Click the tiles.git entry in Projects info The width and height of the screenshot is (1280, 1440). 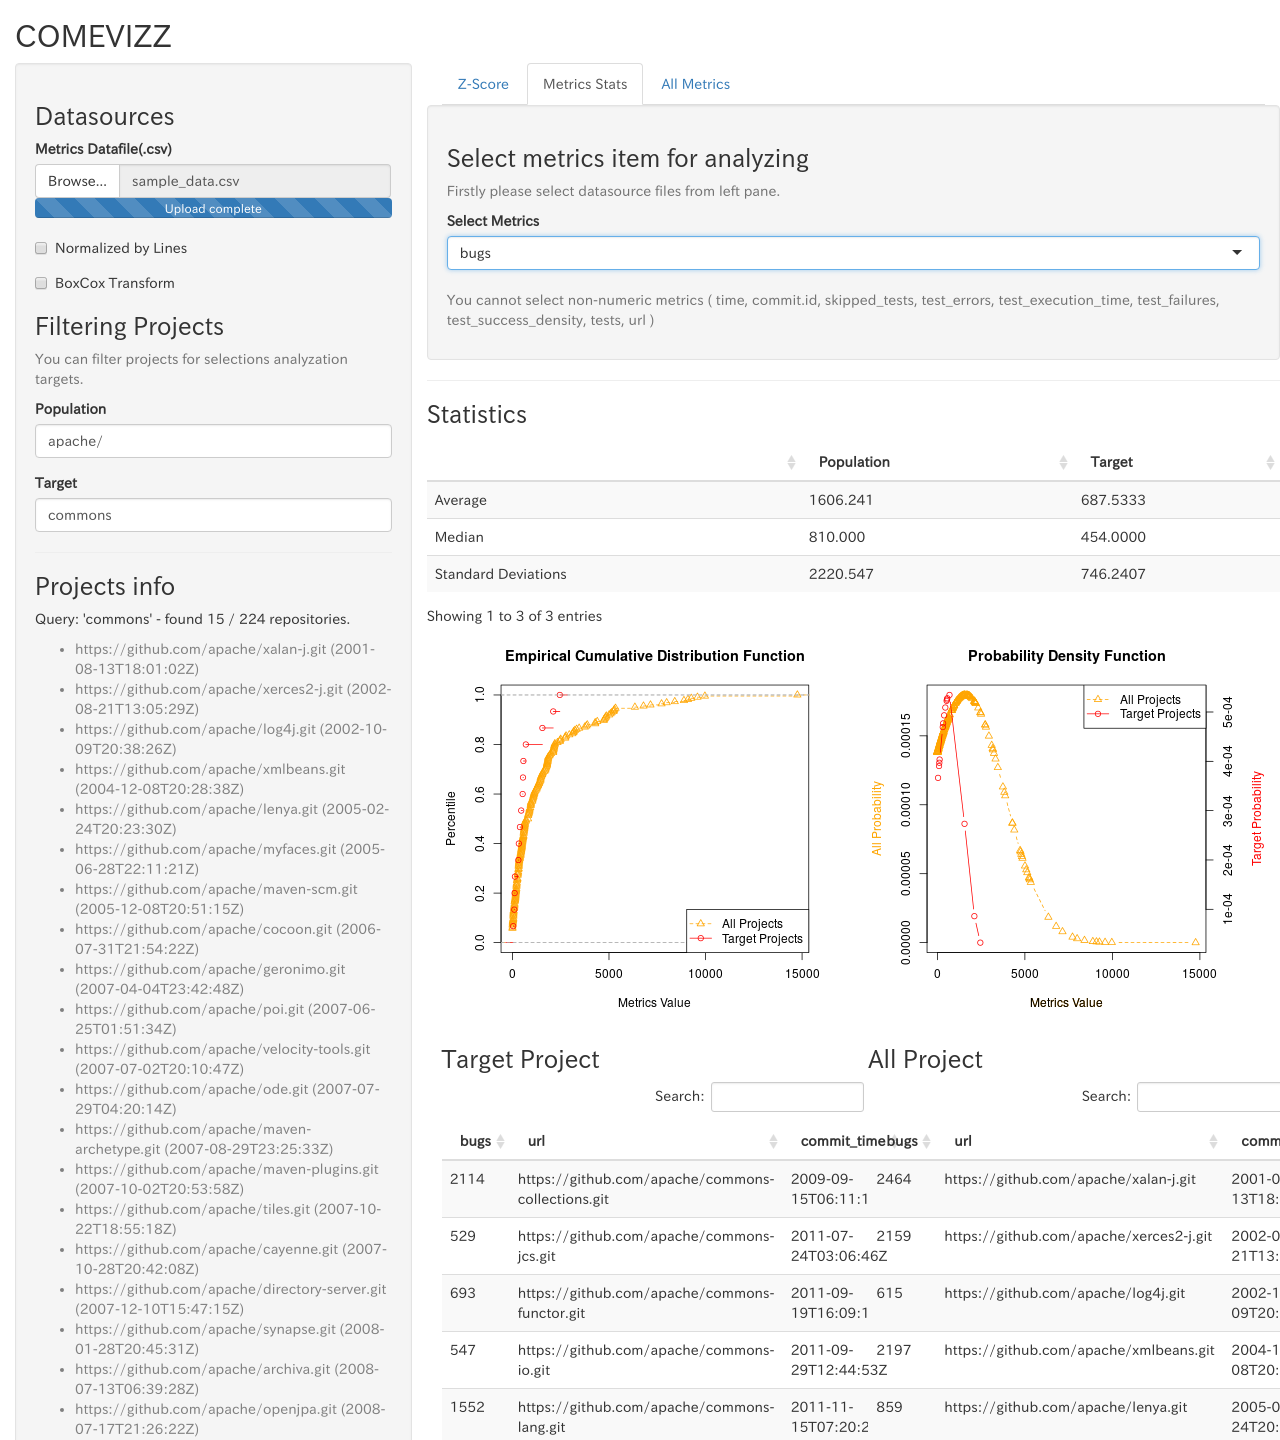point(228,1219)
